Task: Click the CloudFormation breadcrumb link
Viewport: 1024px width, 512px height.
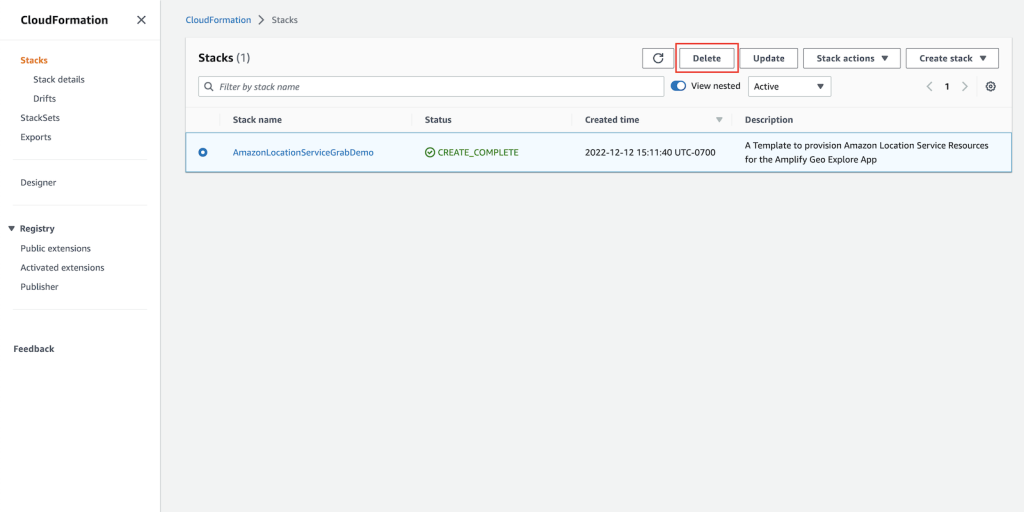Action: pos(218,20)
